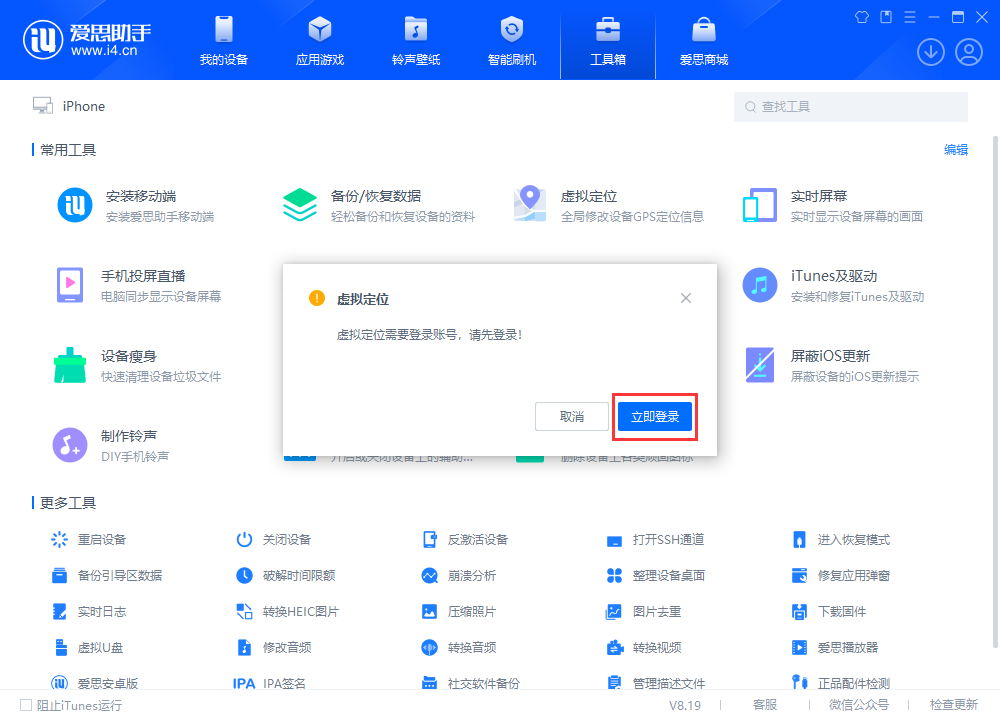Check the 阻止iTunes运行 checkbox
1000x720 pixels.
point(27,705)
